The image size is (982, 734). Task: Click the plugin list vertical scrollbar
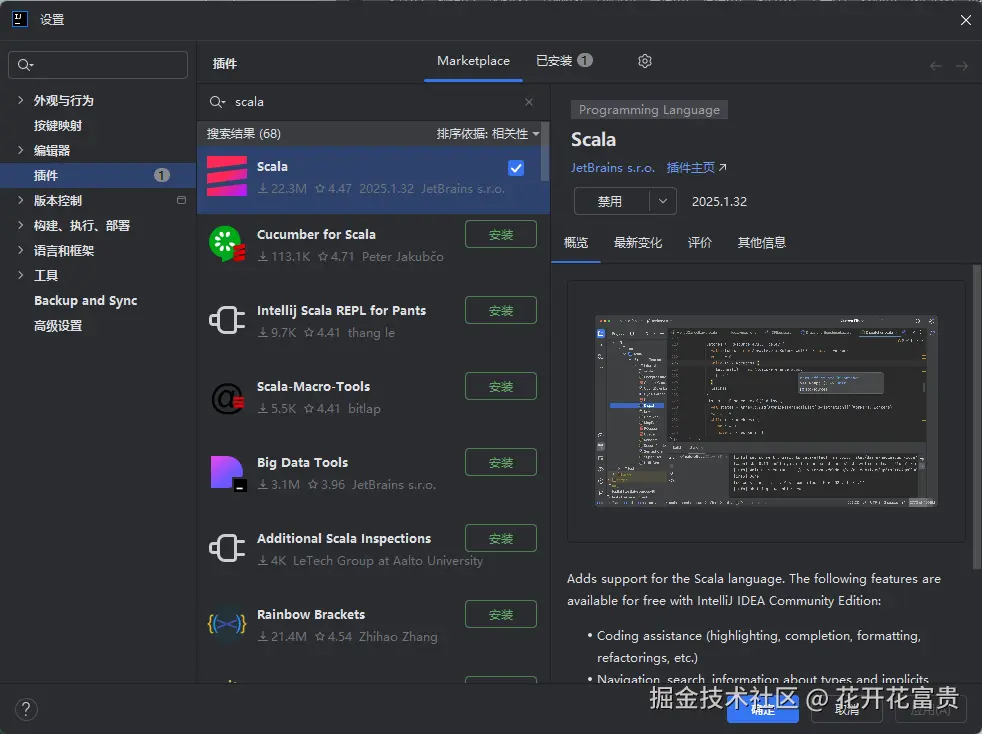(x=545, y=152)
